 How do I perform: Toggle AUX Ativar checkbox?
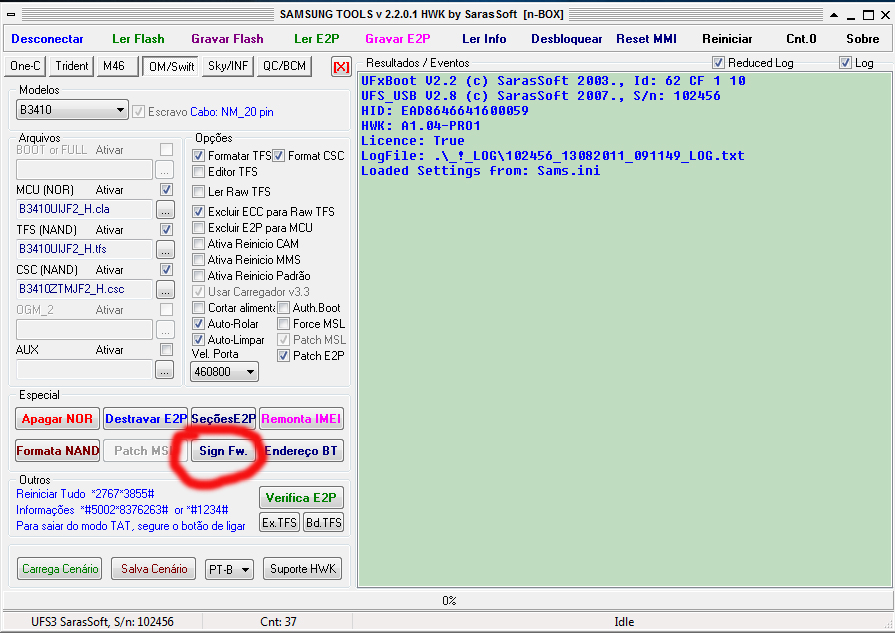pos(166,349)
